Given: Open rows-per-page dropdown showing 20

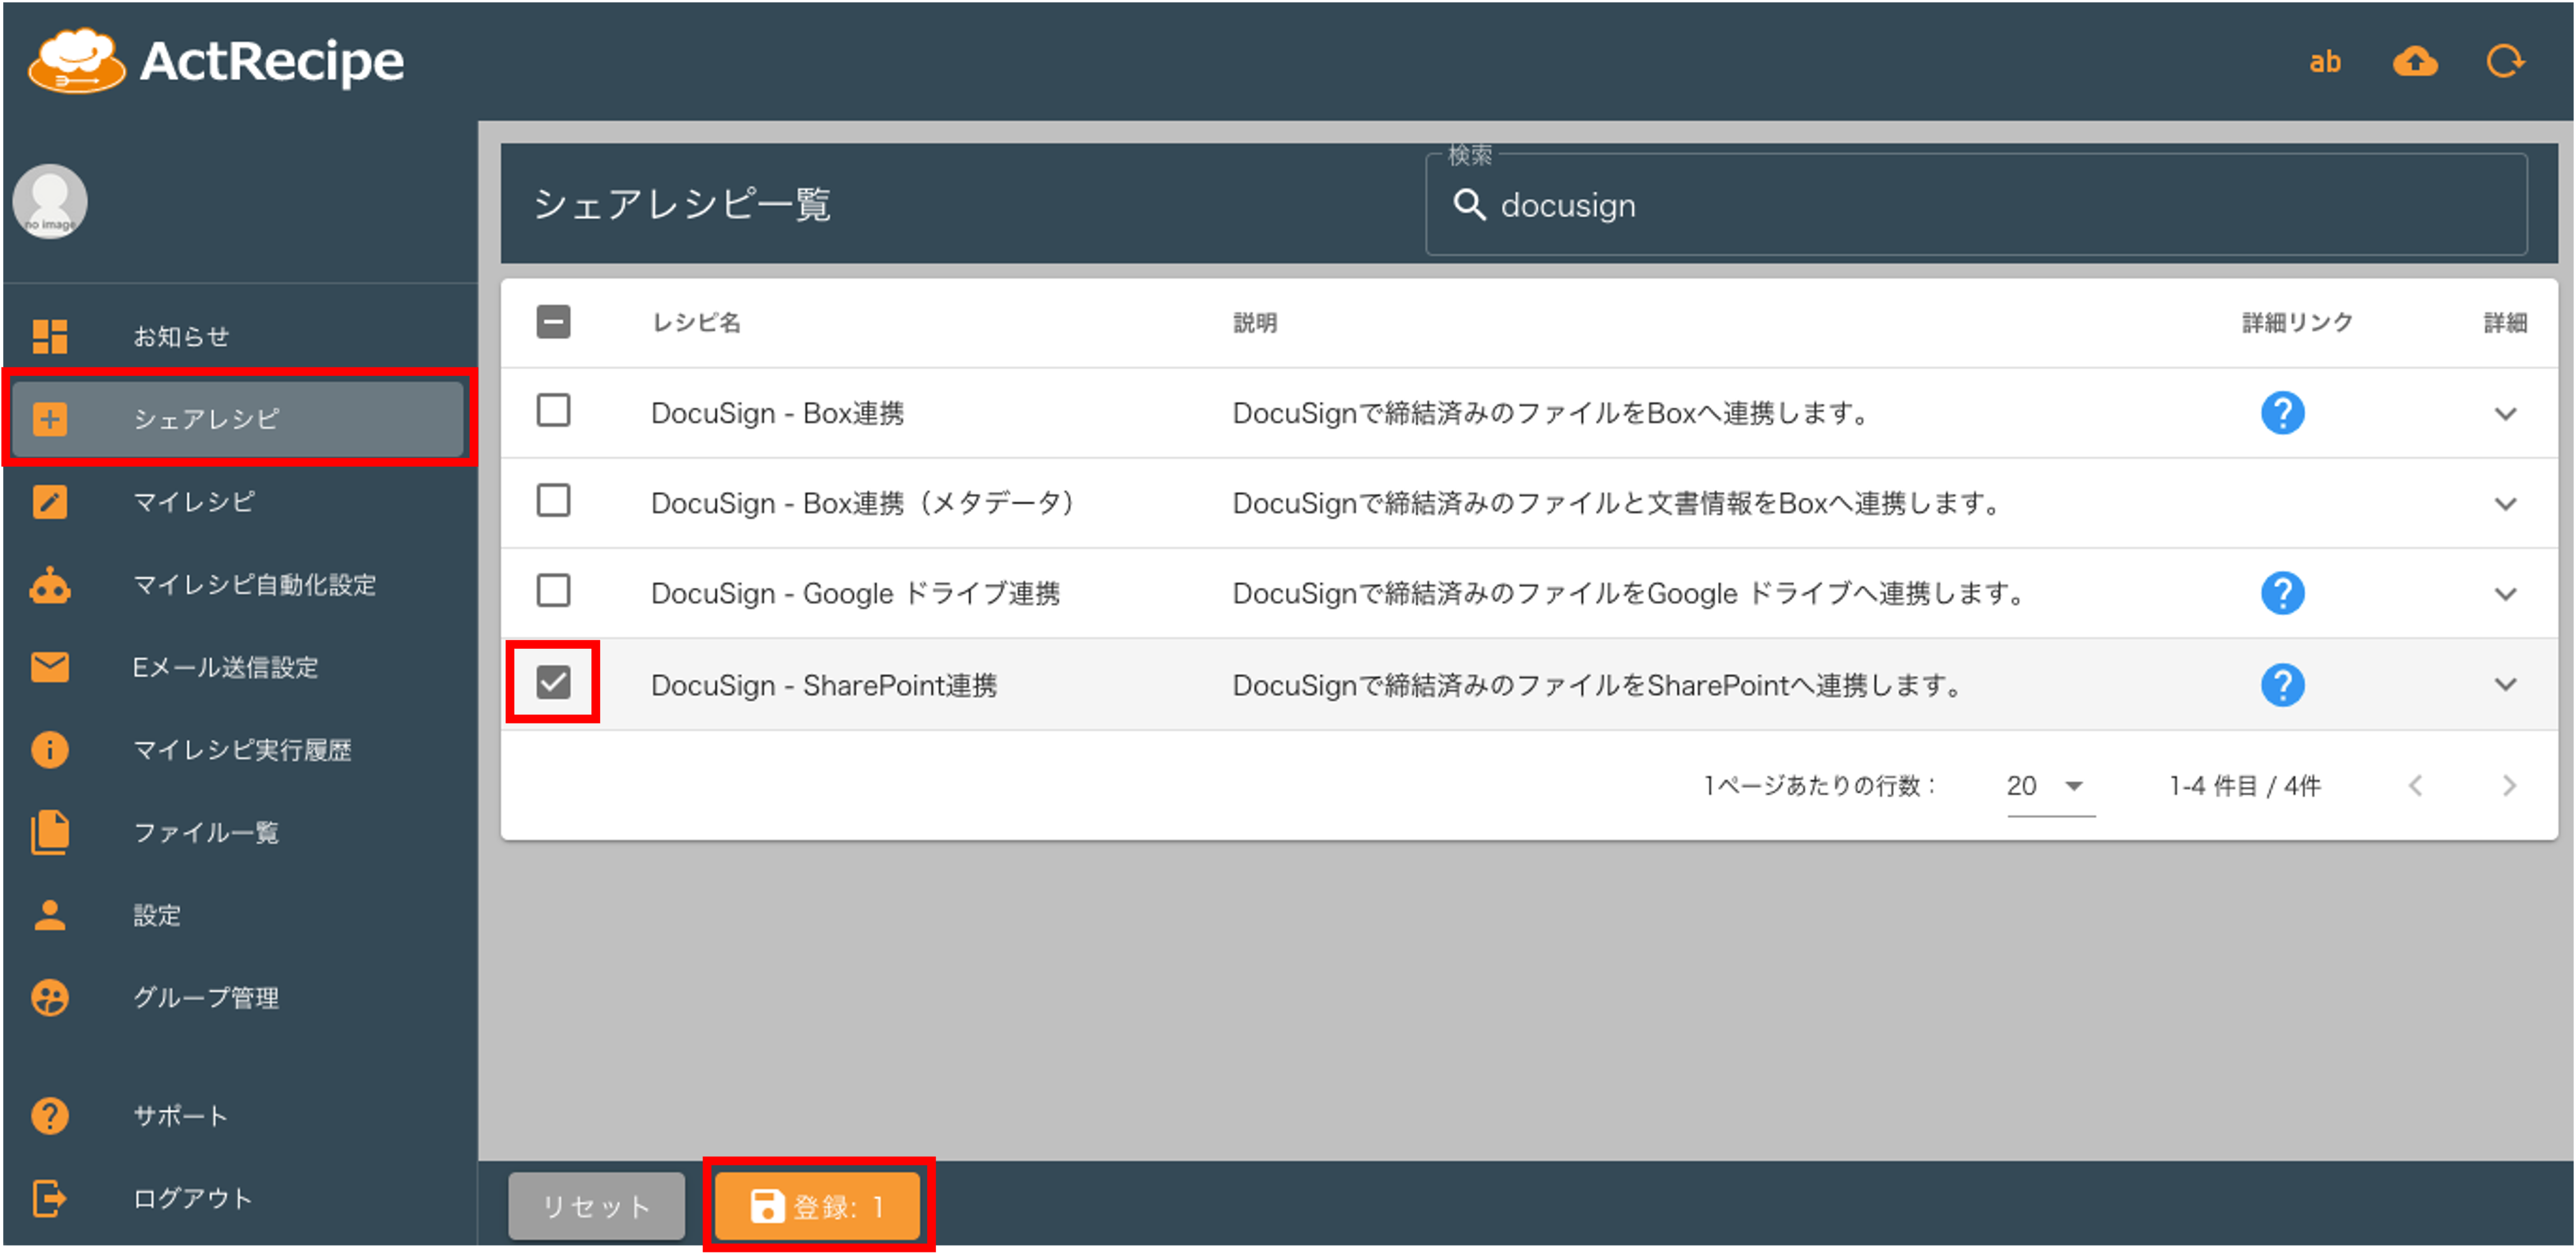Looking at the screenshot, I should point(2050,787).
